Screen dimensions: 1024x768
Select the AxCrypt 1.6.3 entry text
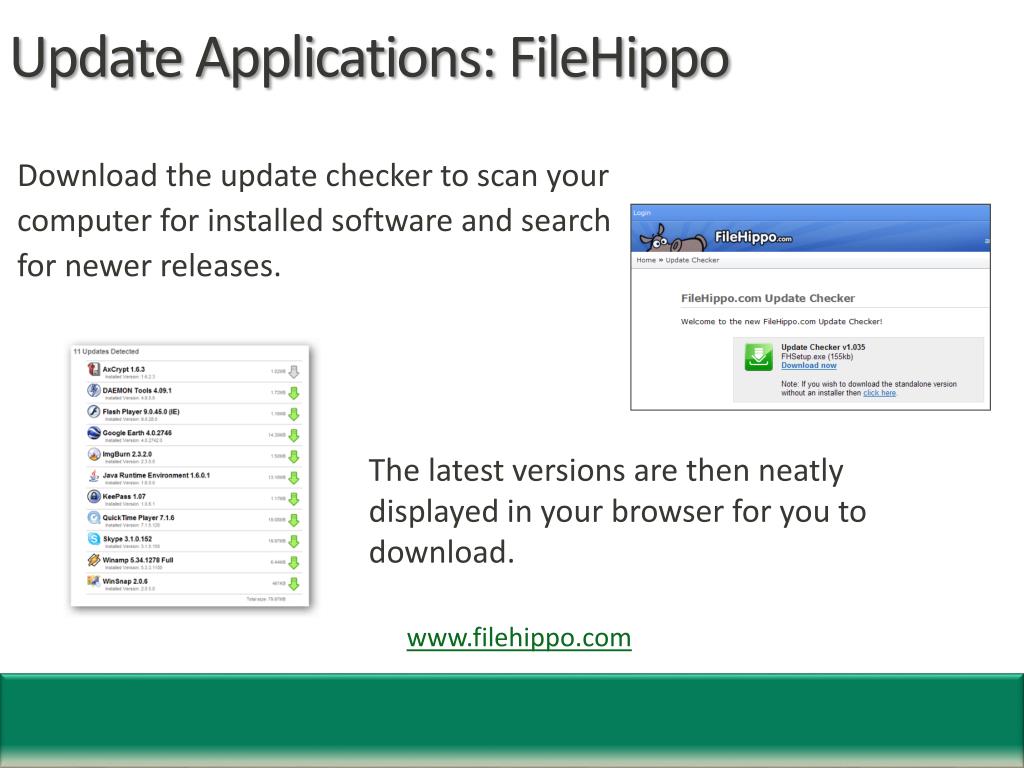123,369
